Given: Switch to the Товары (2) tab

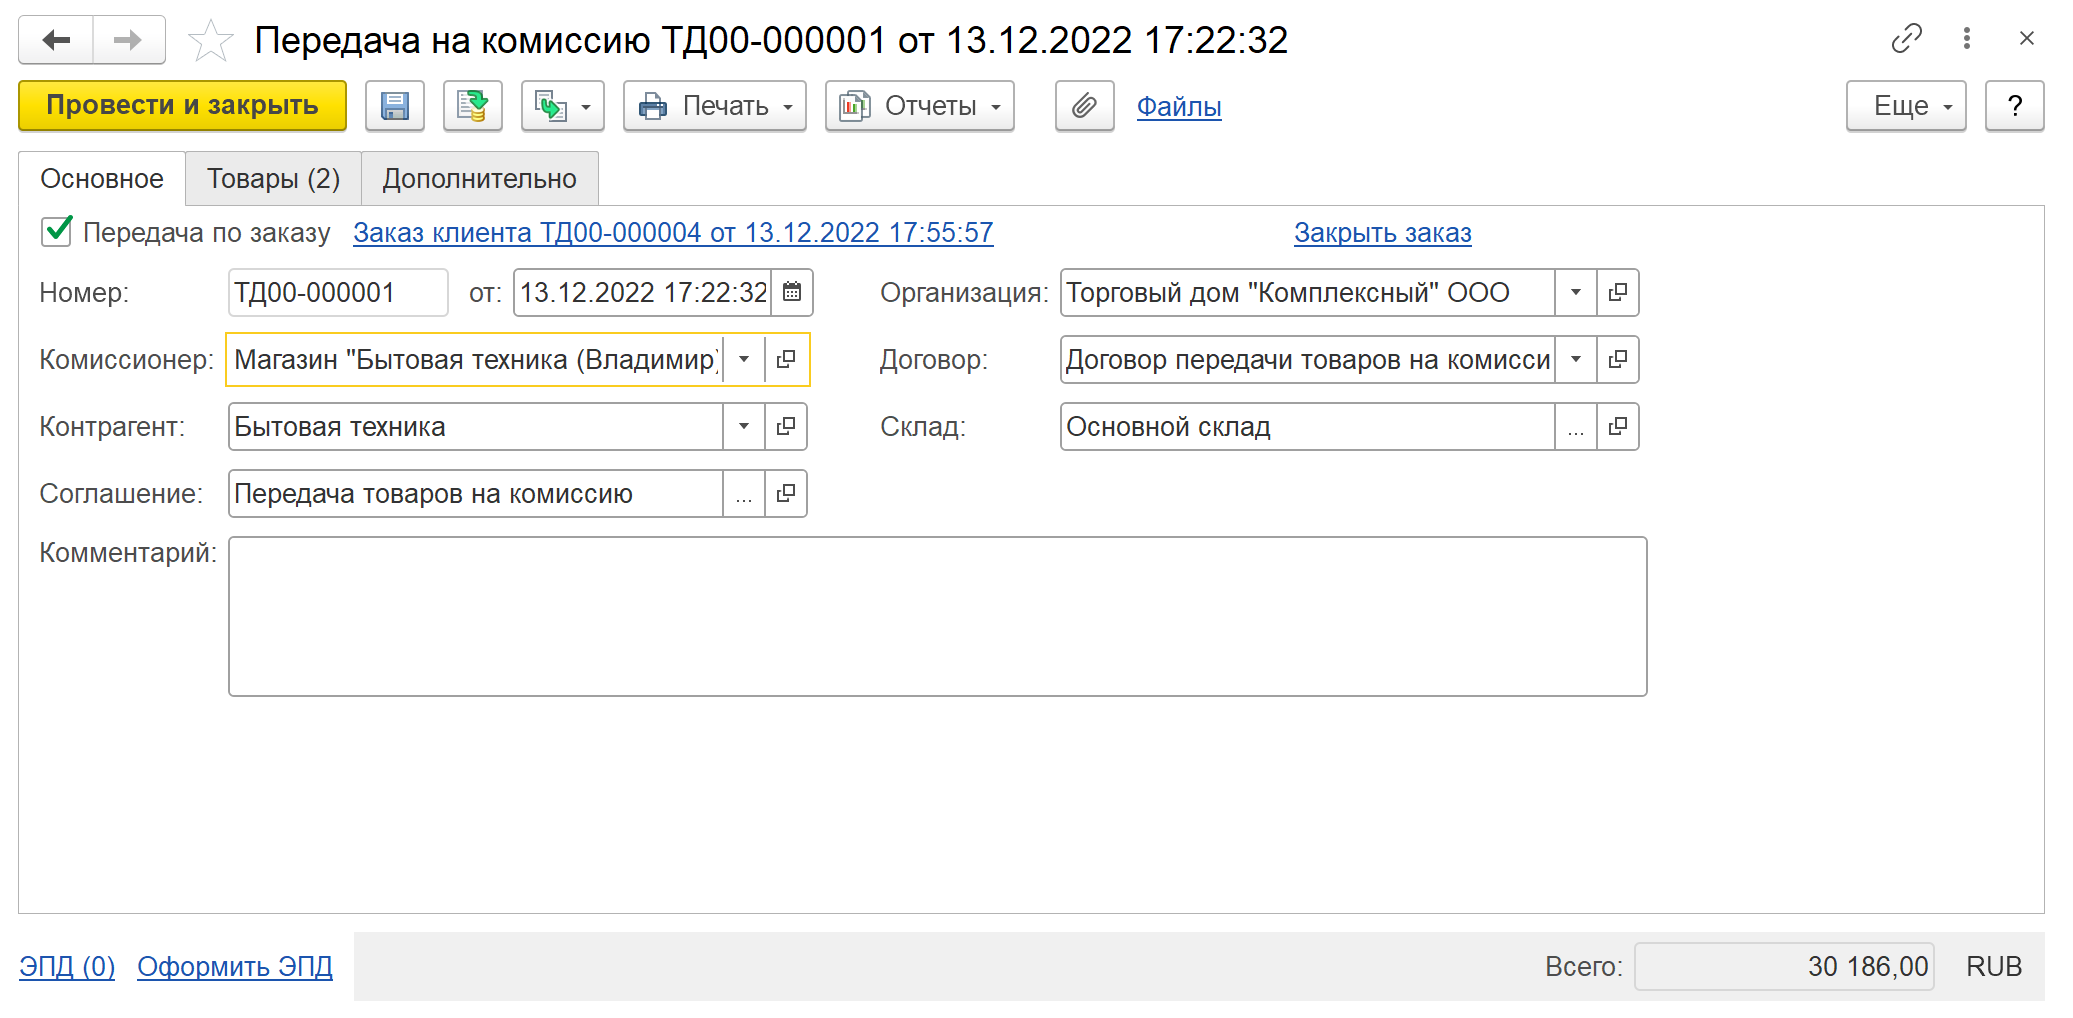Looking at the screenshot, I should (x=273, y=179).
